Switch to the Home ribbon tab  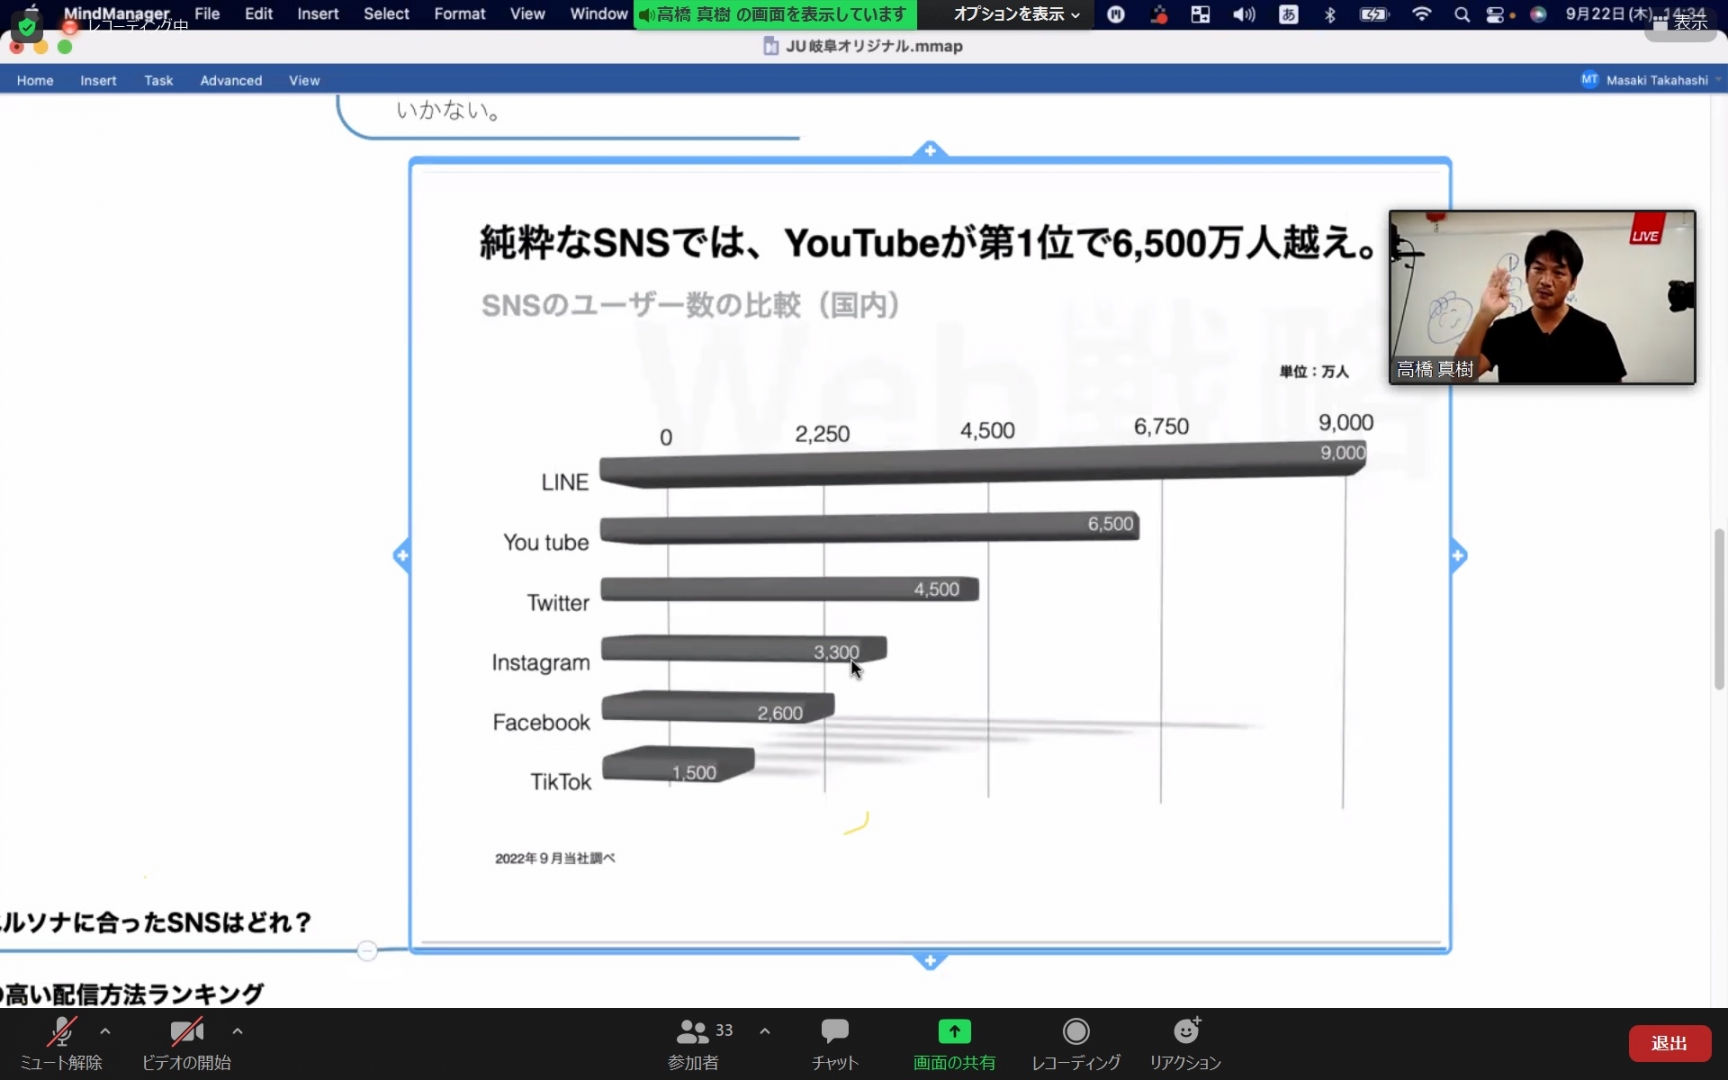35,80
